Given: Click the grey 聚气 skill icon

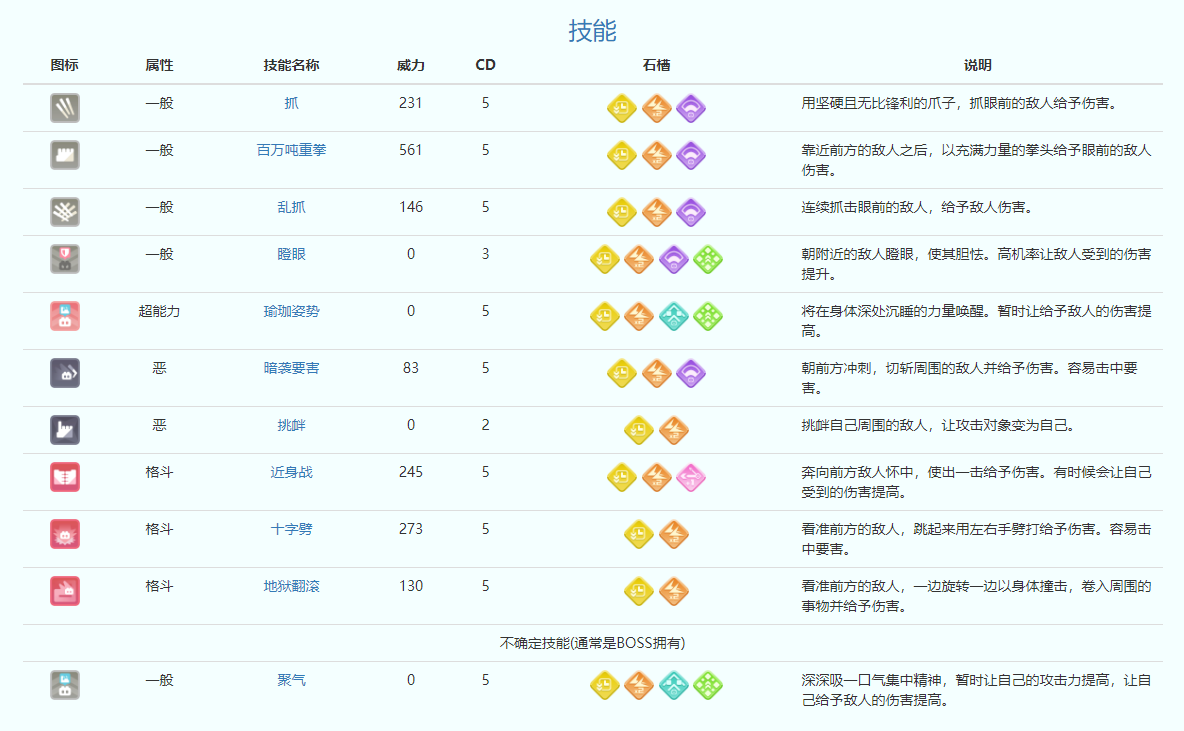Looking at the screenshot, I should click(65, 685).
